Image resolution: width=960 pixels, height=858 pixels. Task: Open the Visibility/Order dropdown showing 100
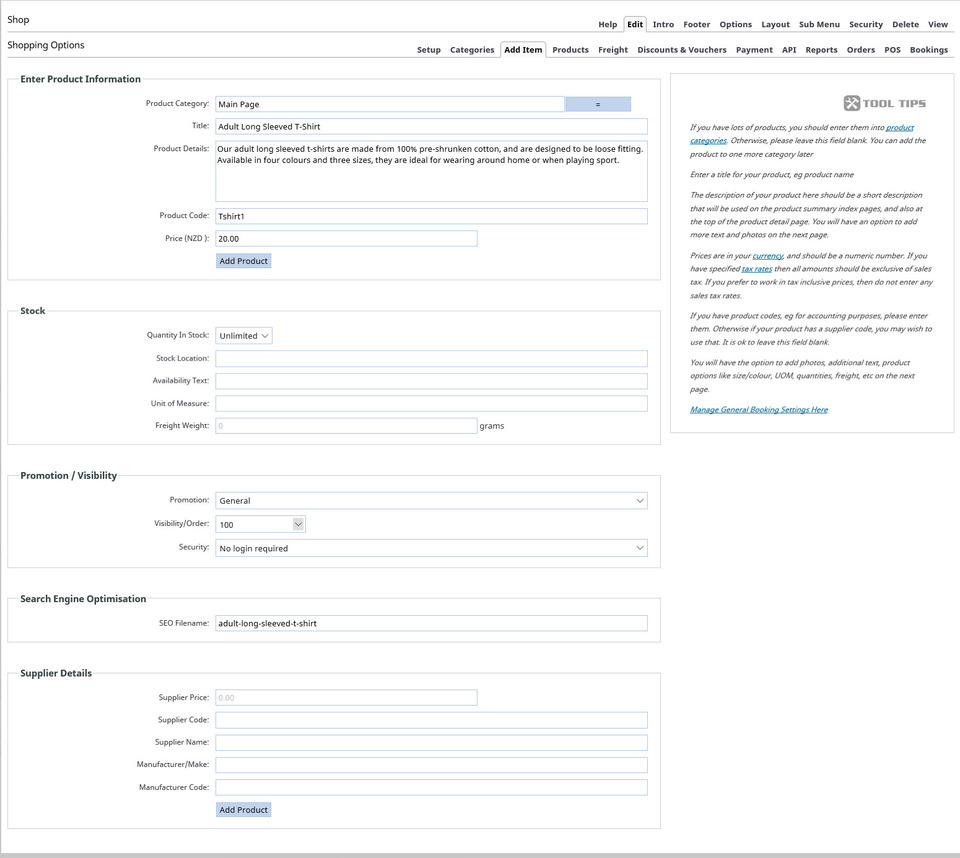(260, 524)
